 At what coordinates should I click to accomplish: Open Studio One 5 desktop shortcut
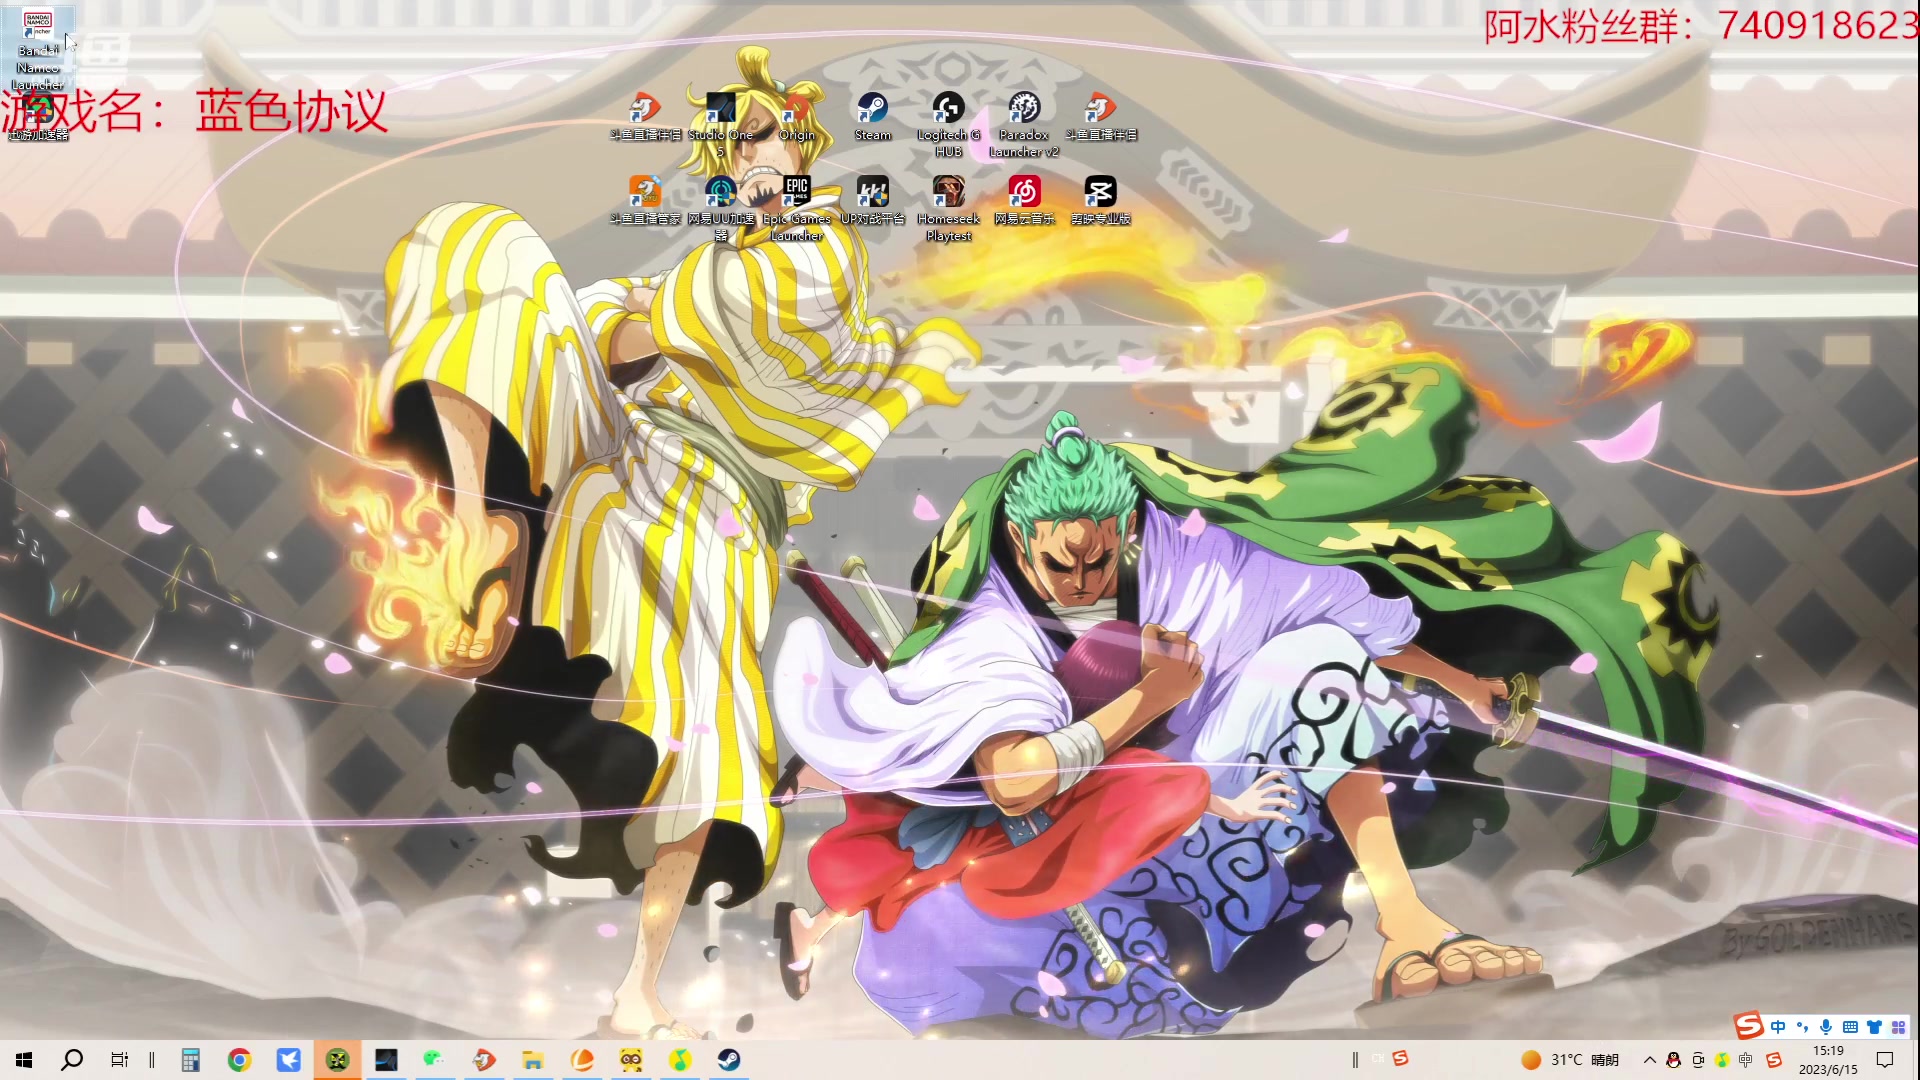point(720,124)
